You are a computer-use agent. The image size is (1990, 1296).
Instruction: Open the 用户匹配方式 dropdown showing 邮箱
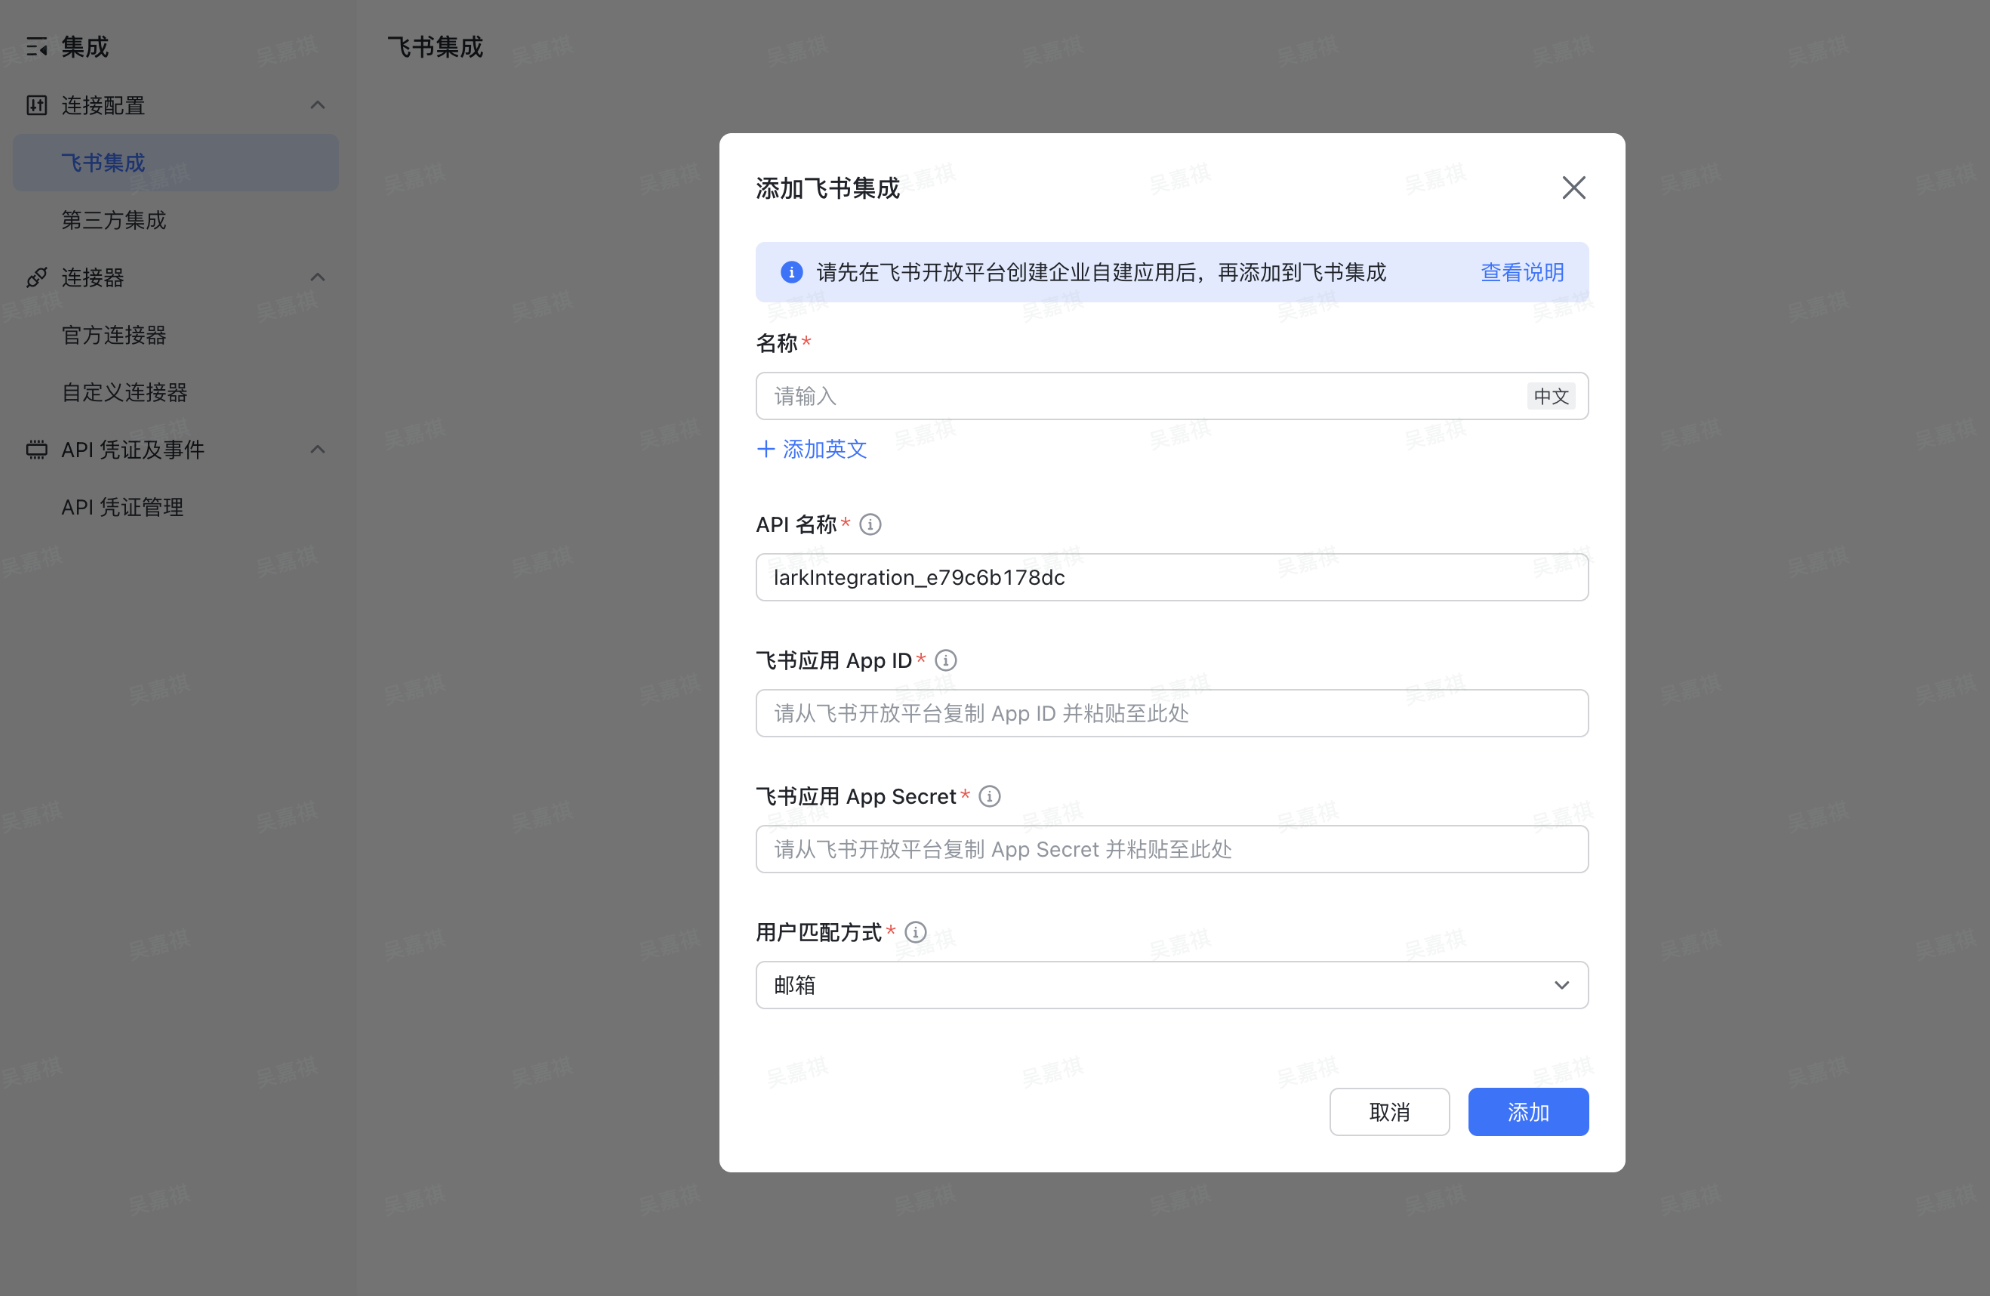tap(1171, 985)
